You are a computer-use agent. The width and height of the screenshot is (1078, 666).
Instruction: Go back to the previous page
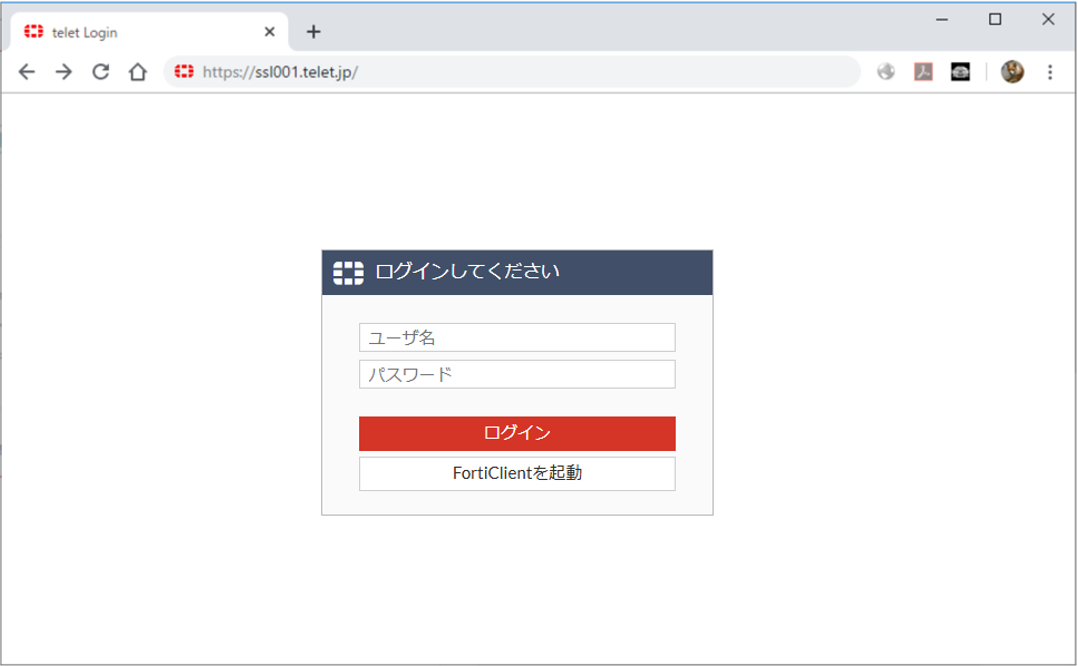(26, 71)
